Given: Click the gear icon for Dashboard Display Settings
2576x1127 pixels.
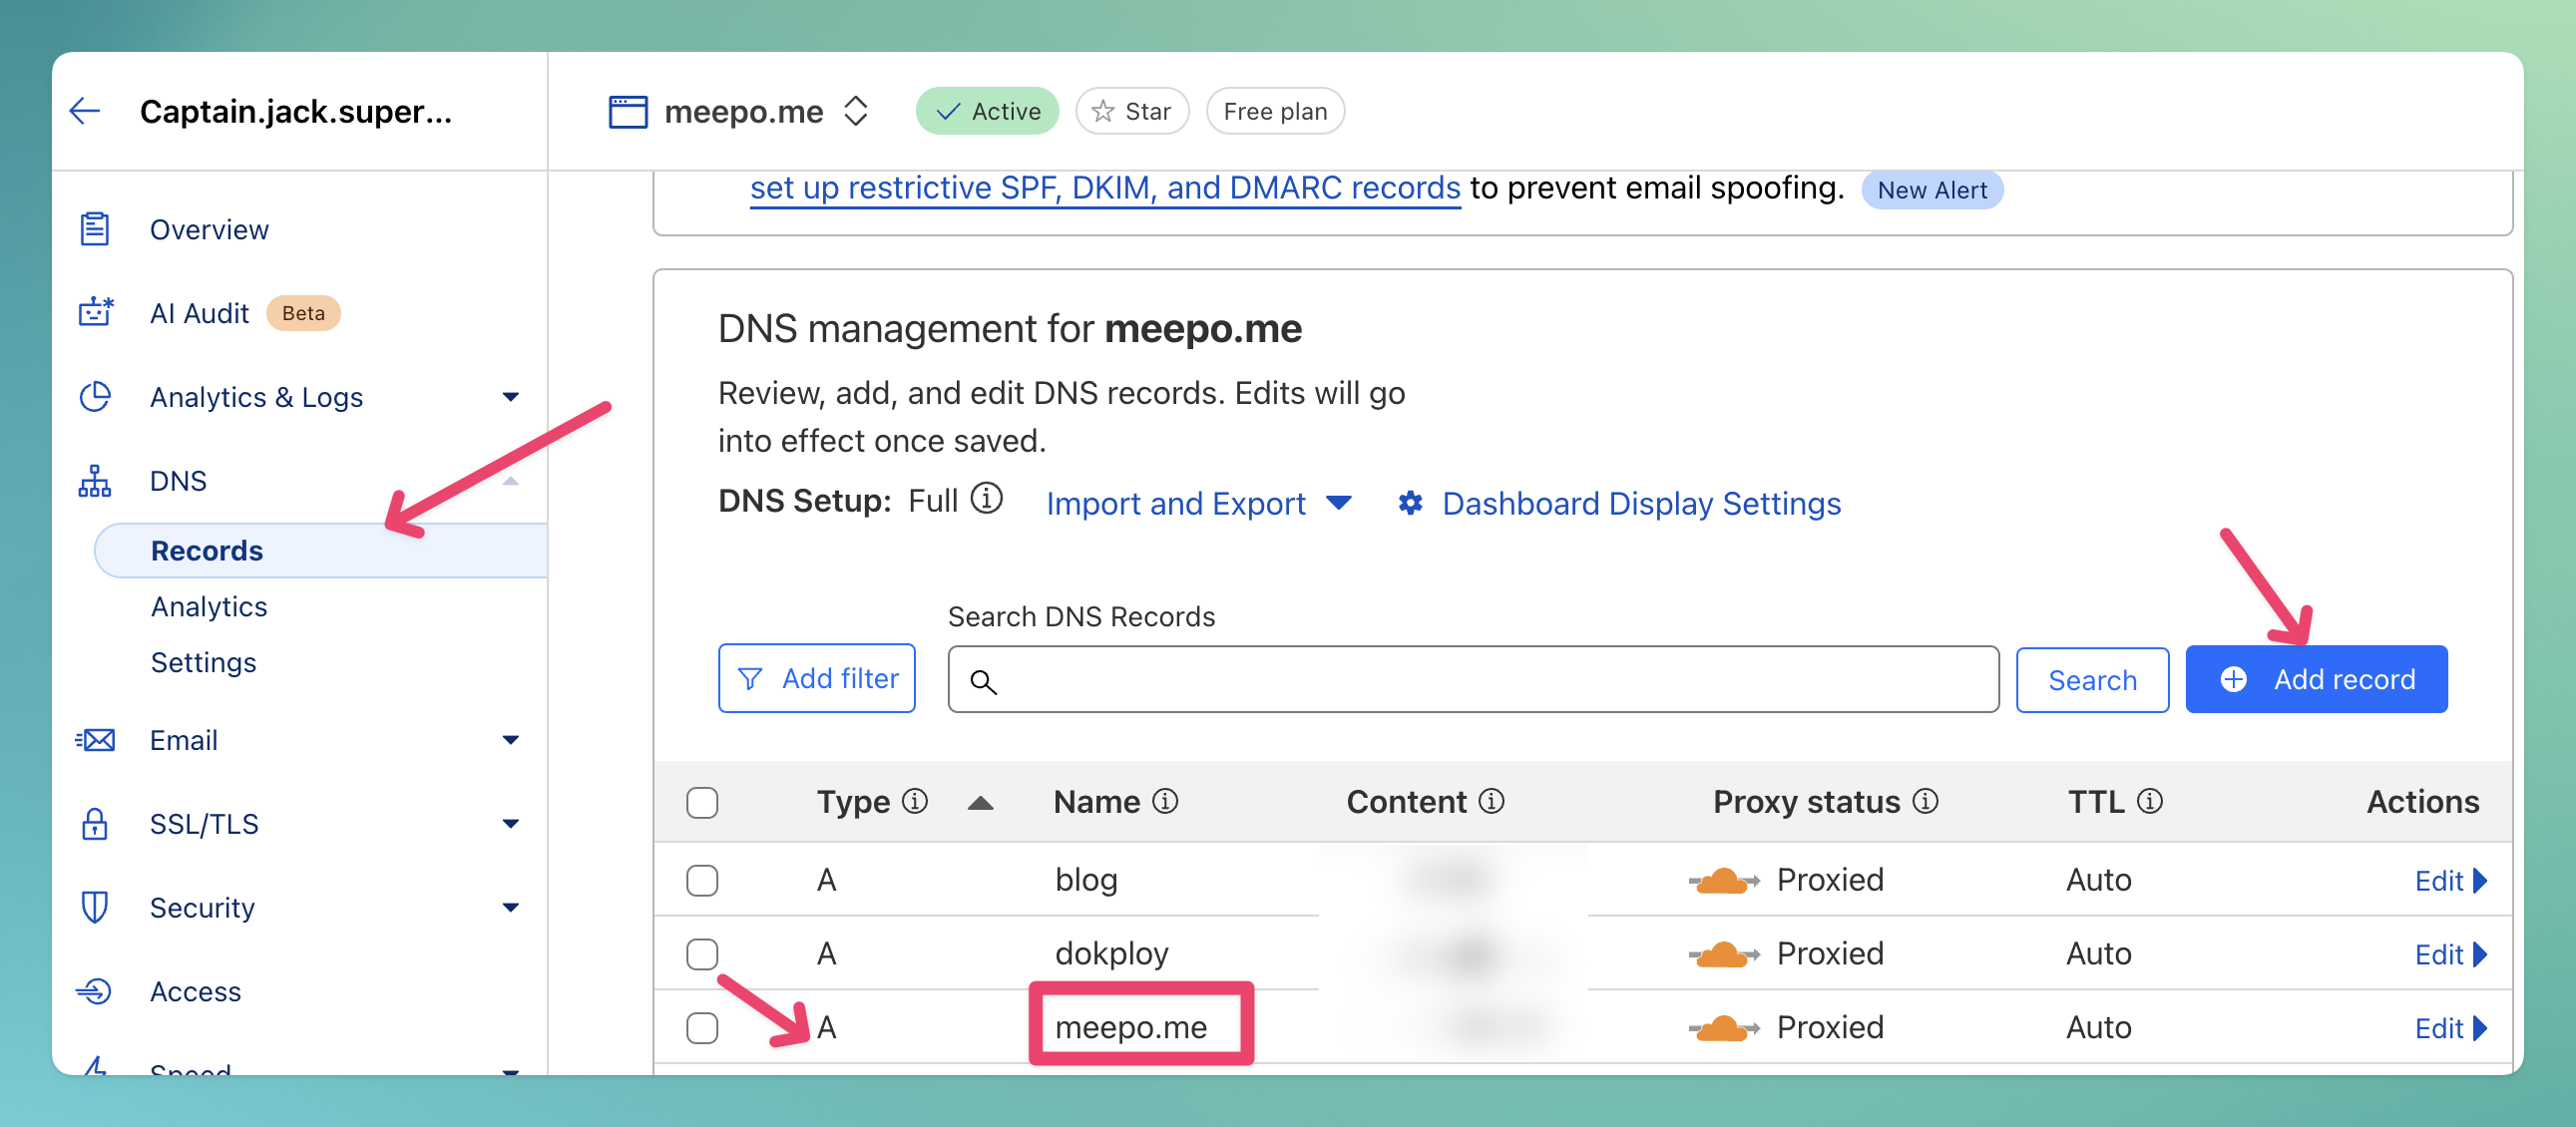Looking at the screenshot, I should (1410, 503).
